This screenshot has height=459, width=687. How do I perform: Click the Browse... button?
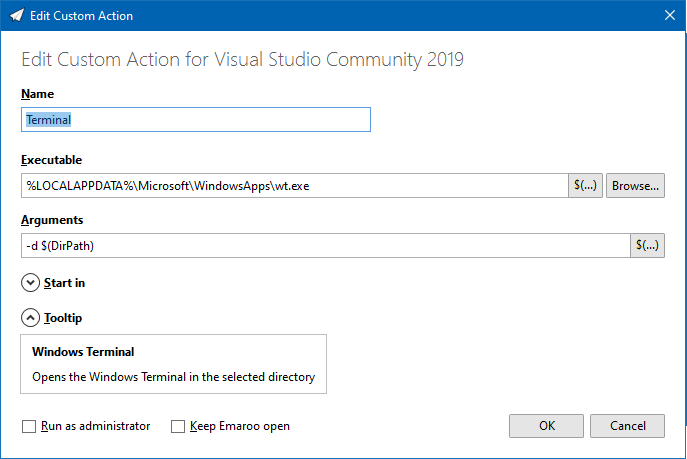(635, 186)
